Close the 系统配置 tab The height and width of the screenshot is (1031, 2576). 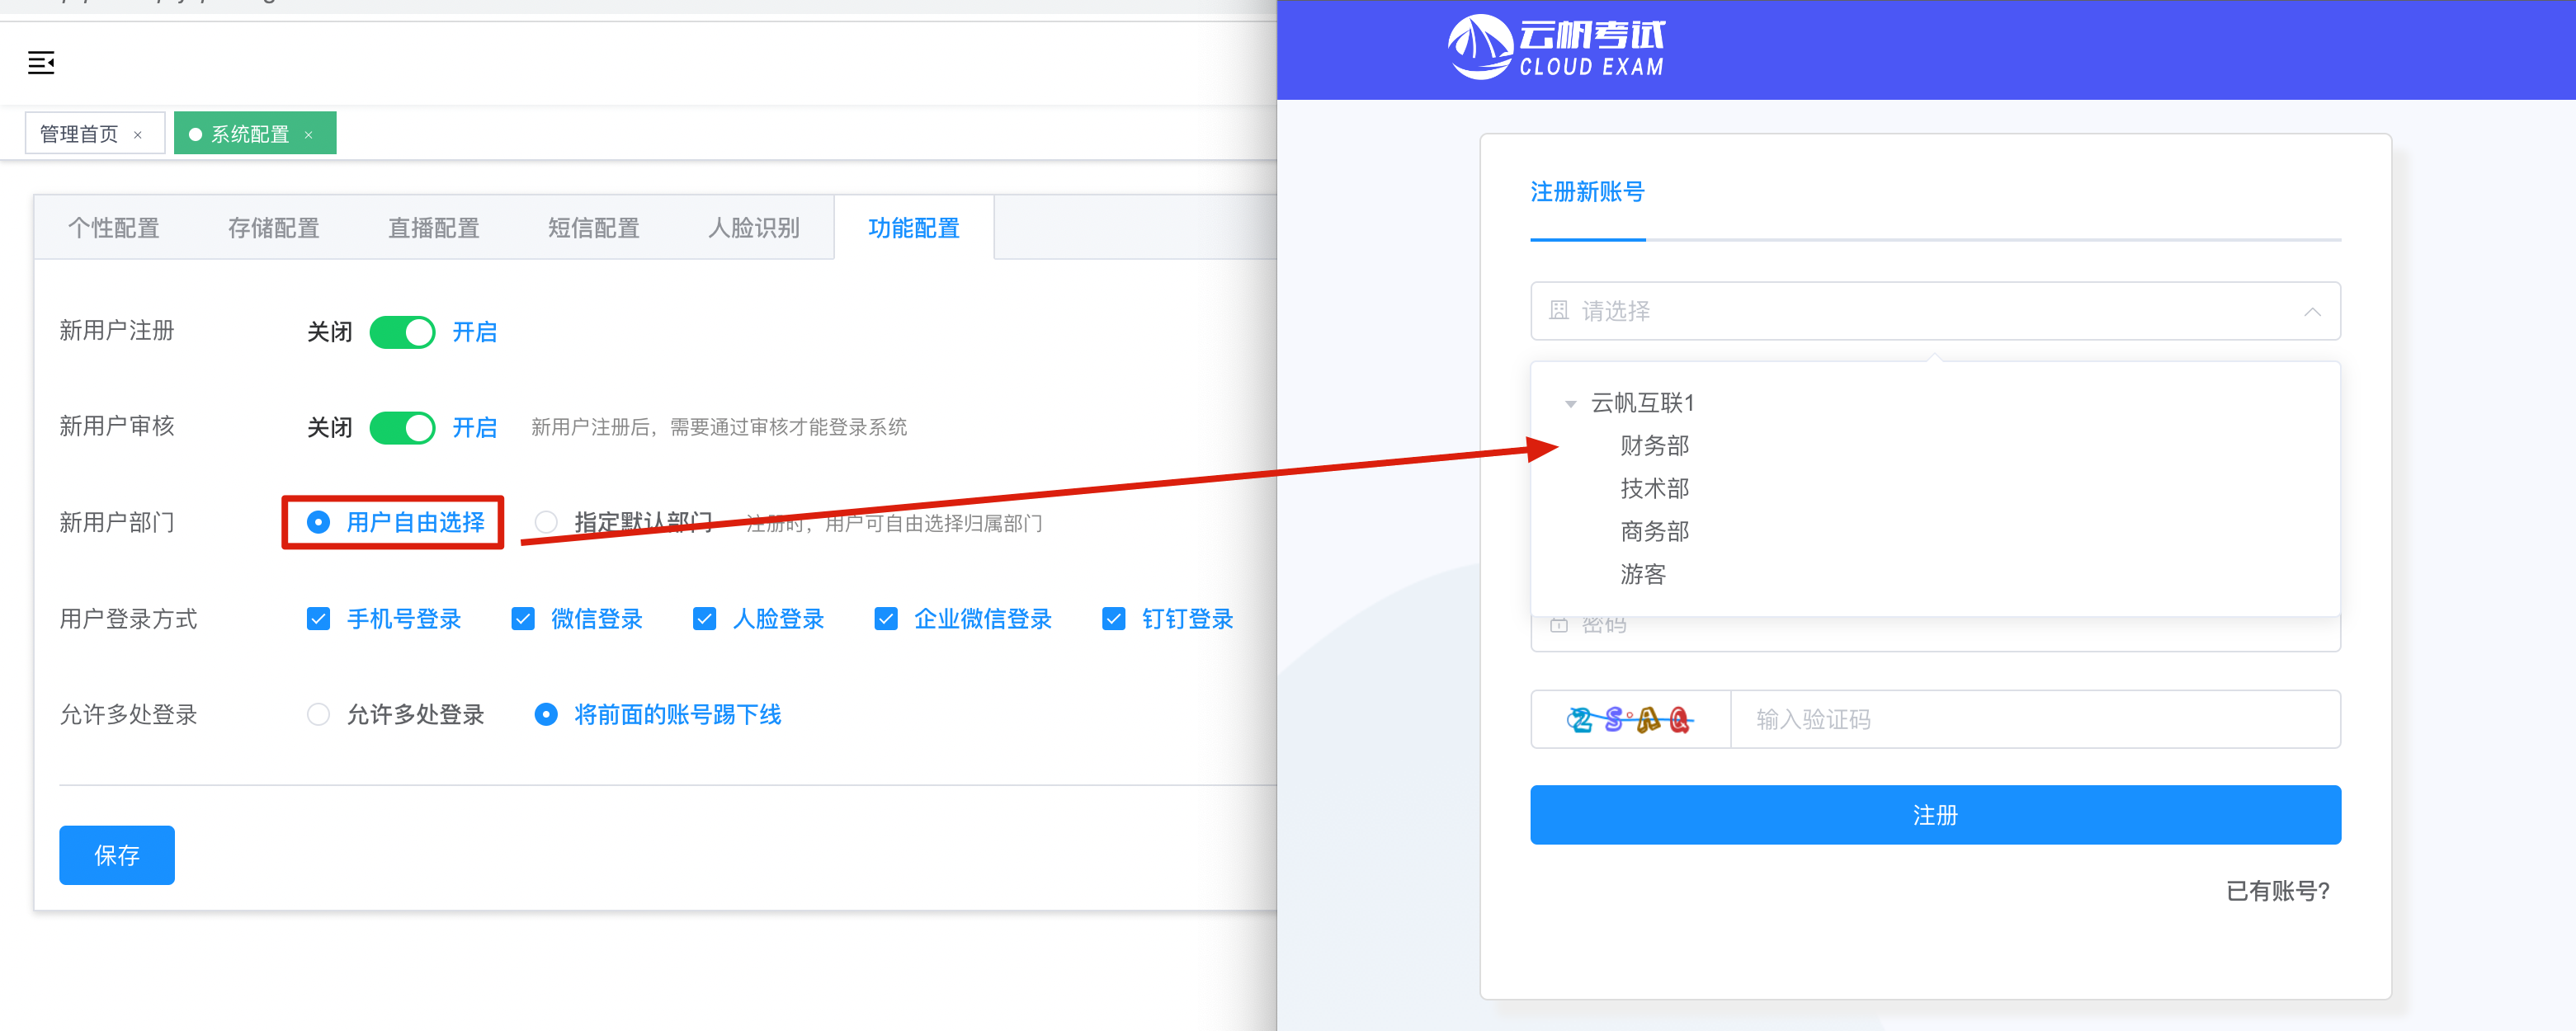click(309, 135)
